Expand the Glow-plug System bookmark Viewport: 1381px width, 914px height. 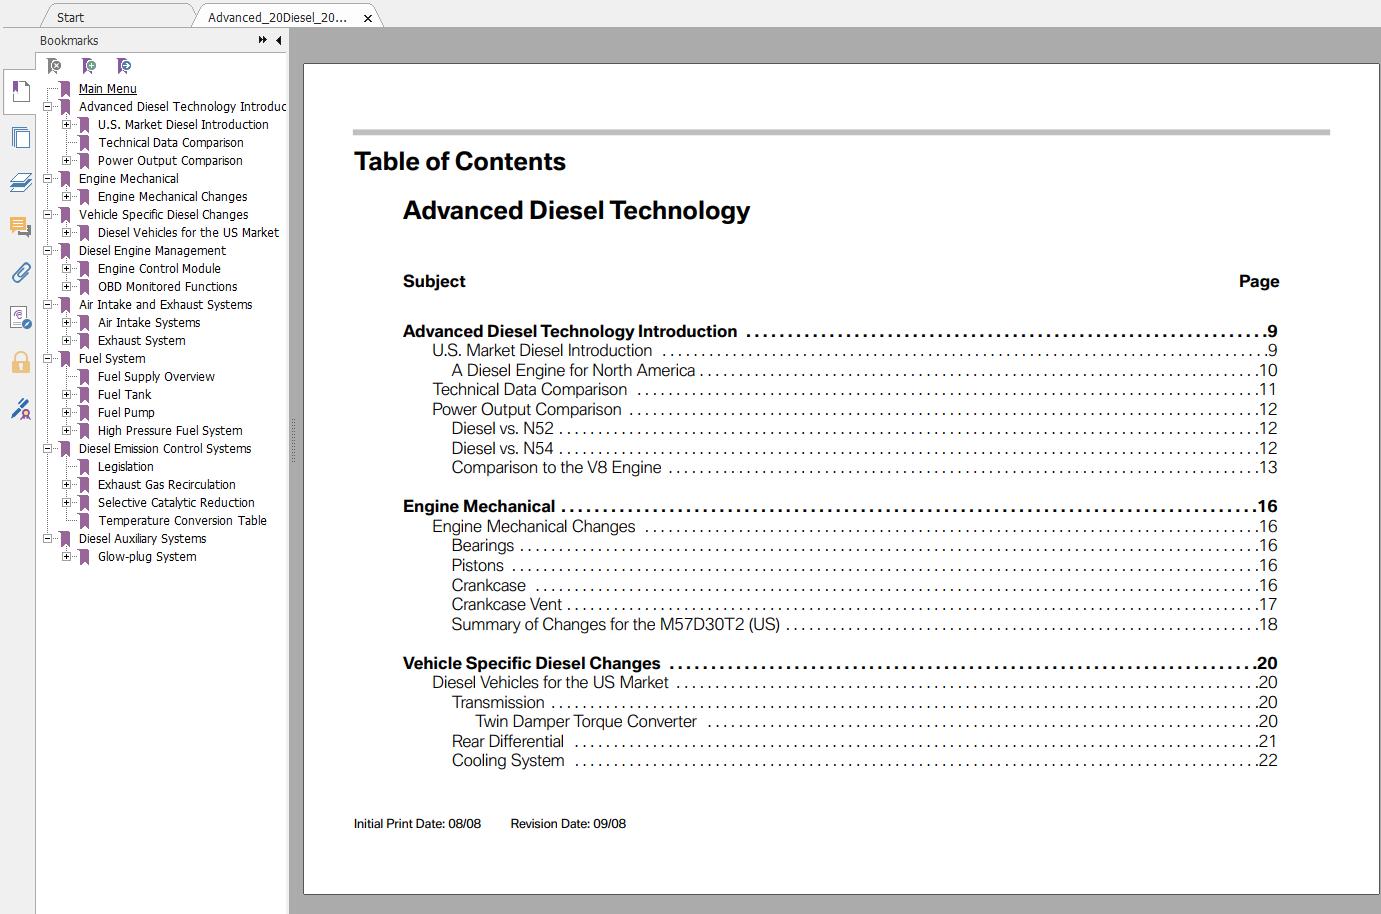pos(67,557)
